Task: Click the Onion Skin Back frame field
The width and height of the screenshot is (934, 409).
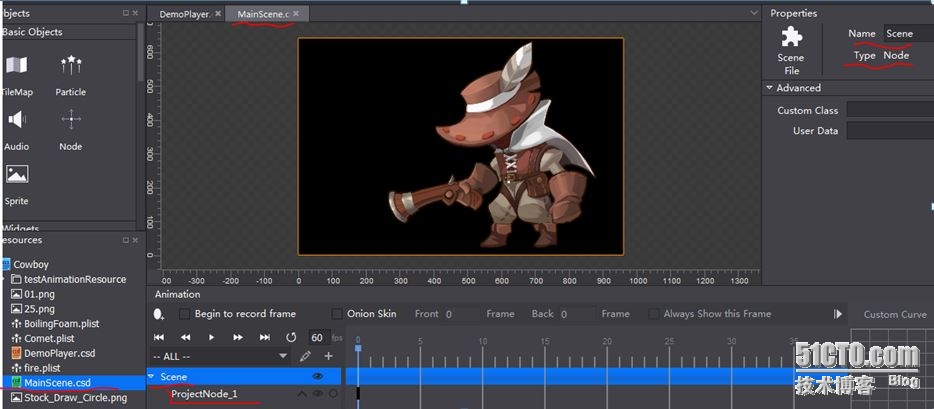Action: click(577, 314)
